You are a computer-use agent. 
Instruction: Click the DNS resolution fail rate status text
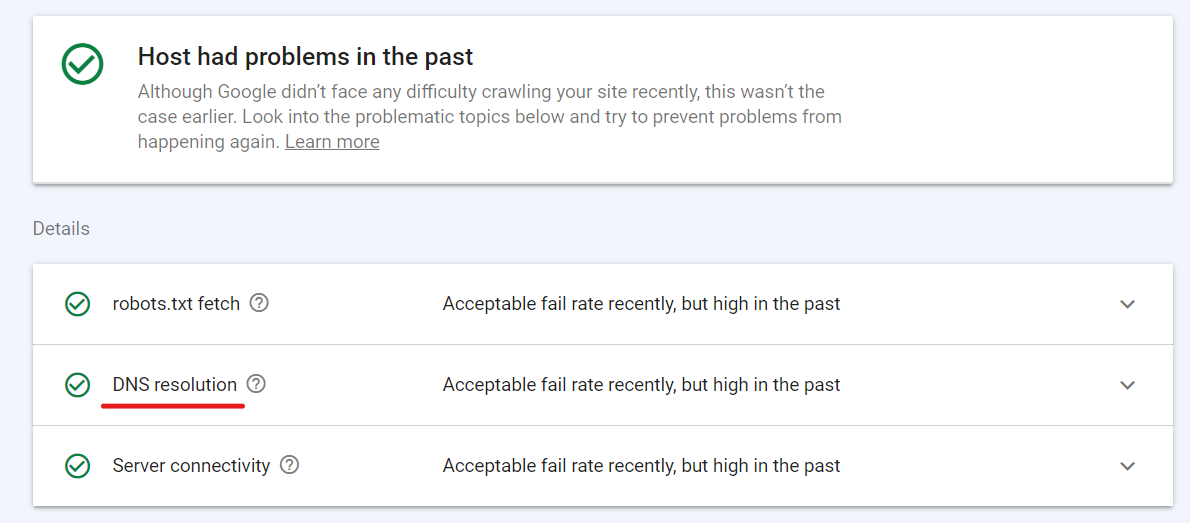(x=641, y=385)
